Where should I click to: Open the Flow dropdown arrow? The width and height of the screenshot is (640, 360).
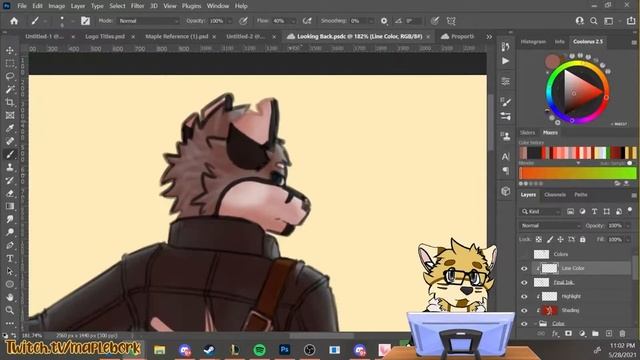(x=293, y=21)
